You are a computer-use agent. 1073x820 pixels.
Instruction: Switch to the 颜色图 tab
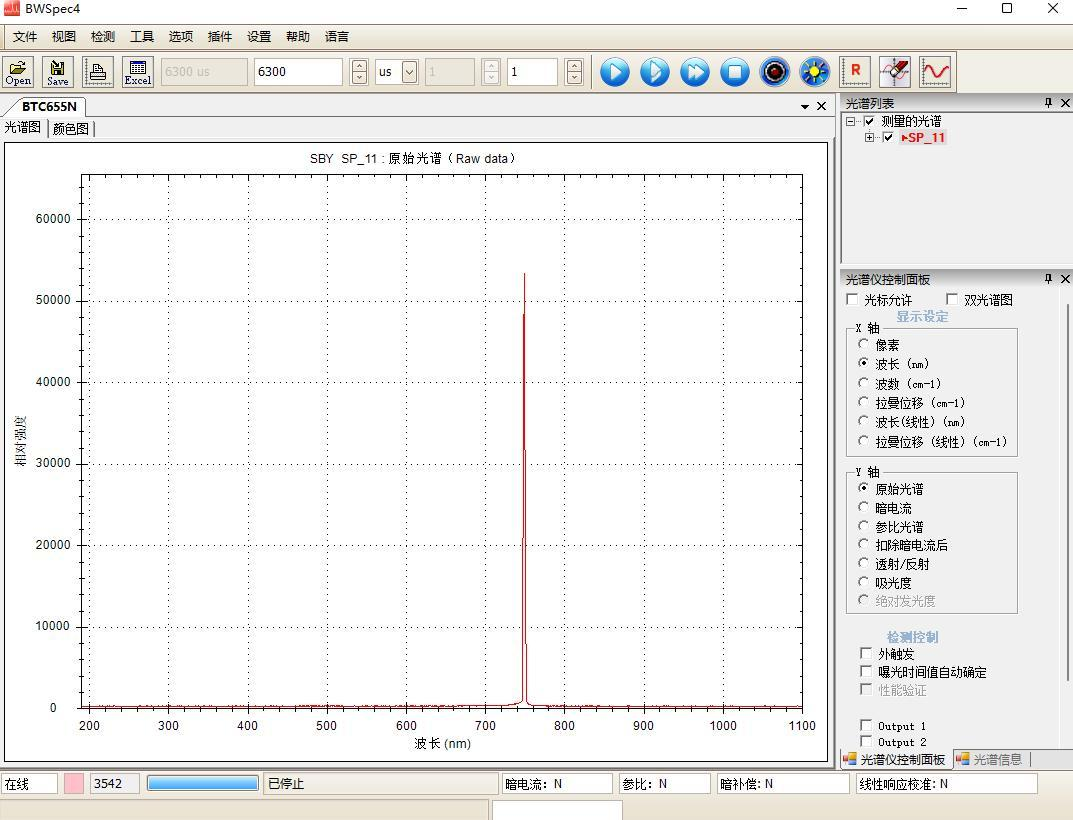71,128
